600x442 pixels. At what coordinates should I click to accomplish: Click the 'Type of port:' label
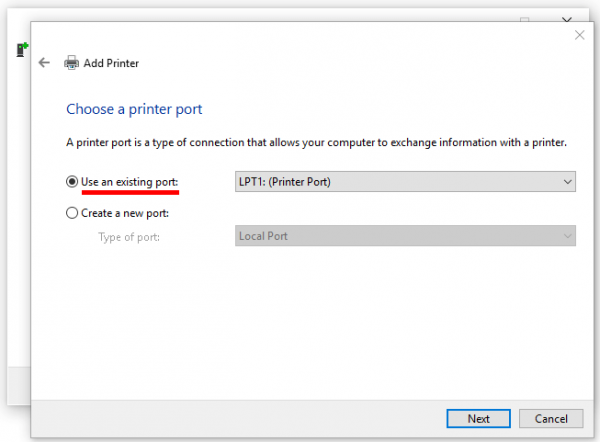[128, 236]
